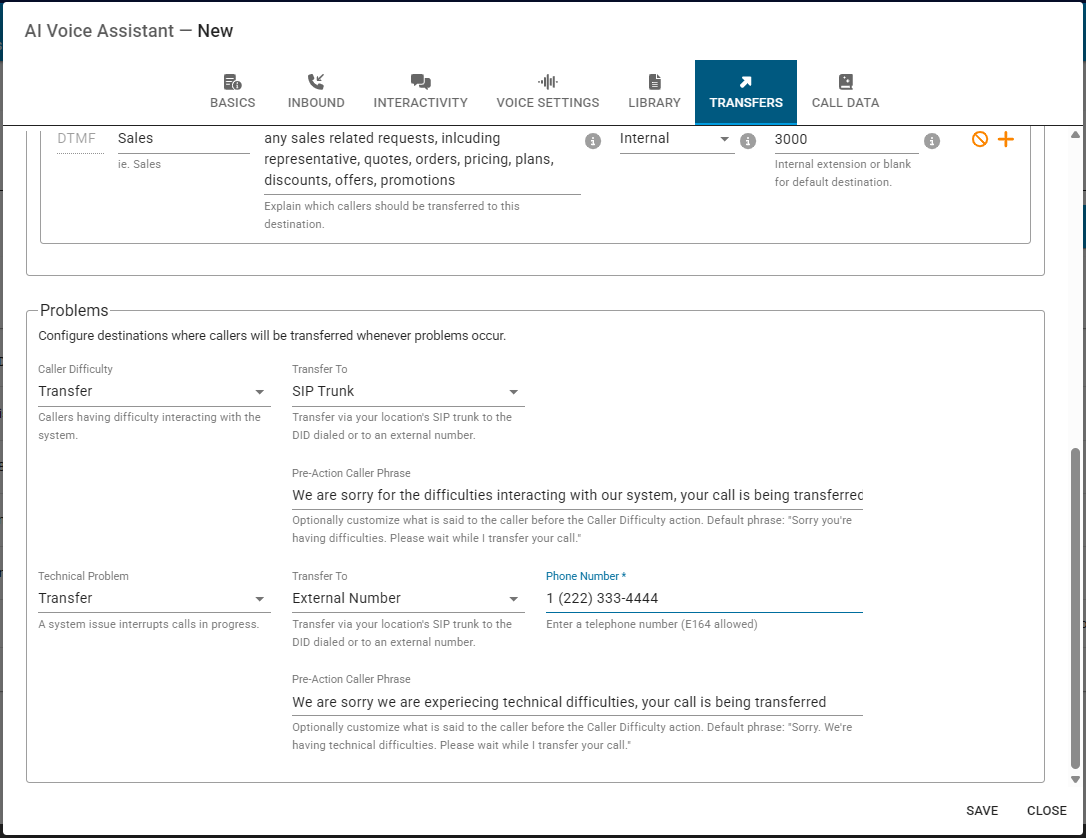Open the External Number Transfer To dropdown
This screenshot has width=1086, height=838.
[x=407, y=599]
